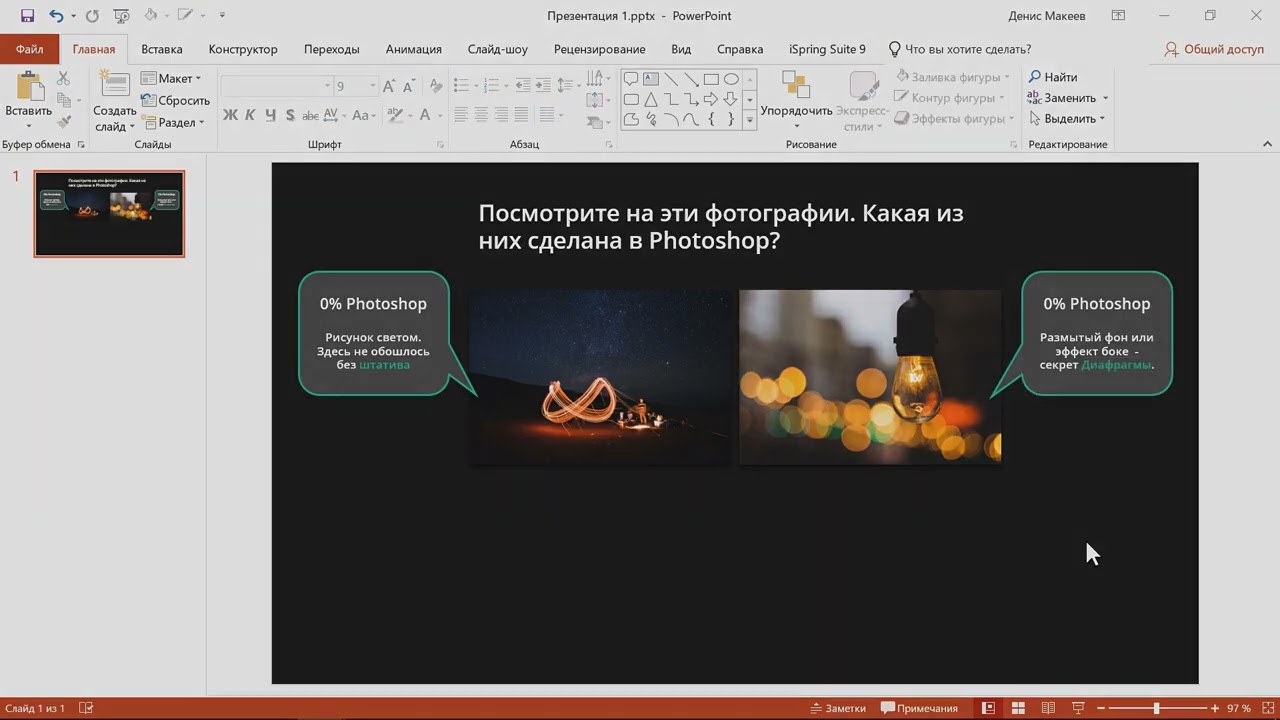Select the Format Painter brush icon
The width and height of the screenshot is (1280, 720).
point(63,122)
